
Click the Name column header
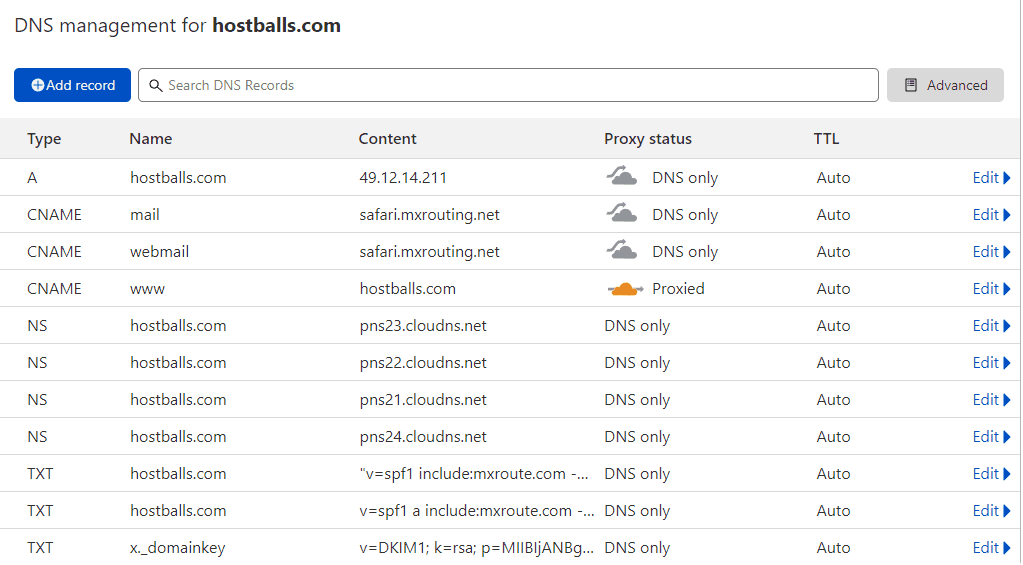click(x=151, y=139)
